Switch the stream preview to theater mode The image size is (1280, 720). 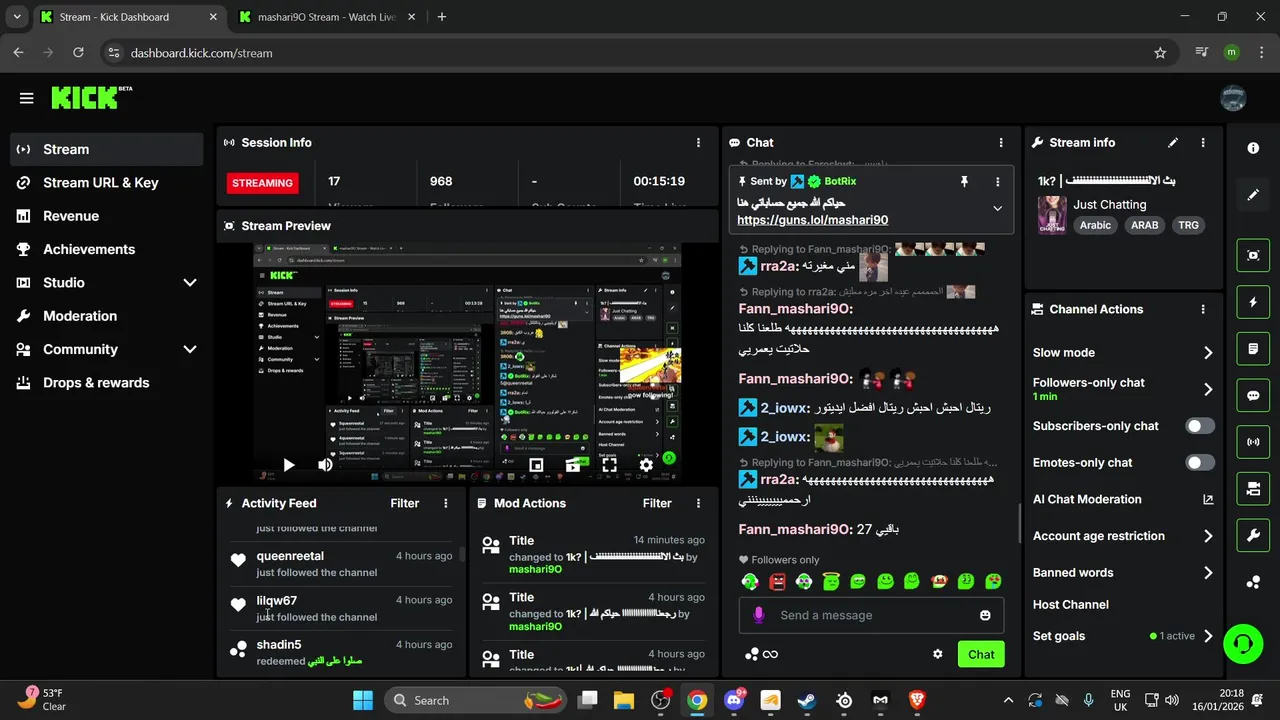point(573,465)
